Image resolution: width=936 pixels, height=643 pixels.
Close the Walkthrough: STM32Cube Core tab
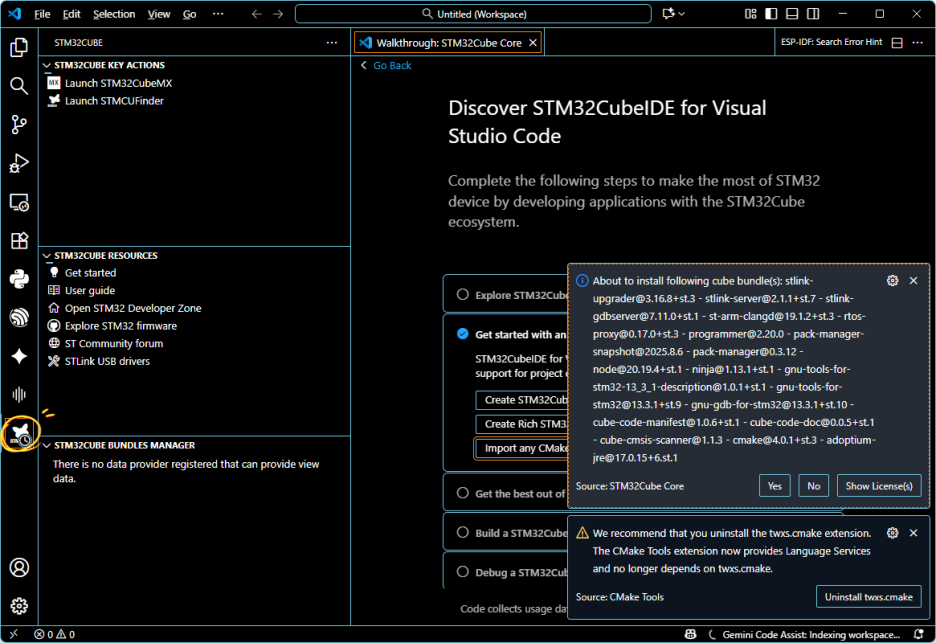pyautogui.click(x=532, y=42)
